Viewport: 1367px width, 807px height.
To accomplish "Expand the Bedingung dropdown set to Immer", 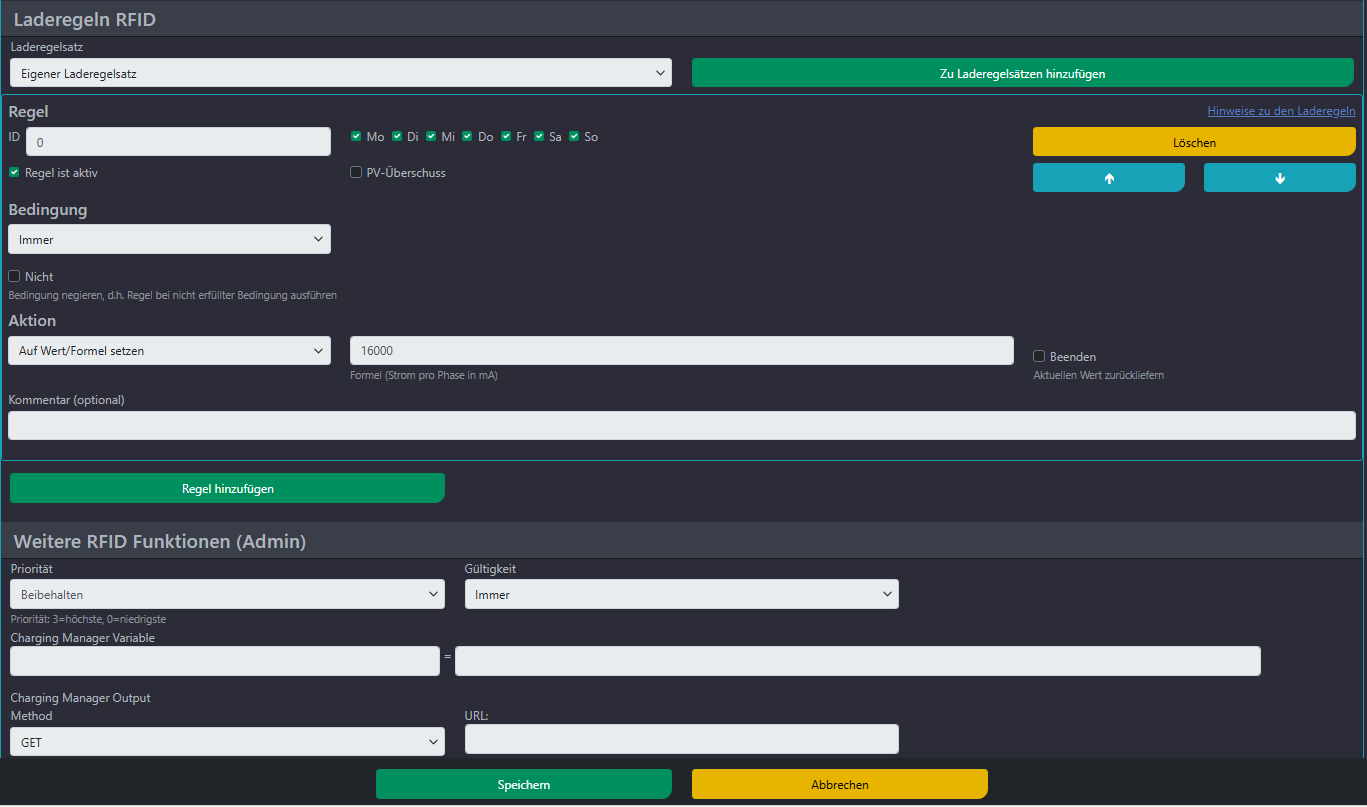I will (169, 240).
